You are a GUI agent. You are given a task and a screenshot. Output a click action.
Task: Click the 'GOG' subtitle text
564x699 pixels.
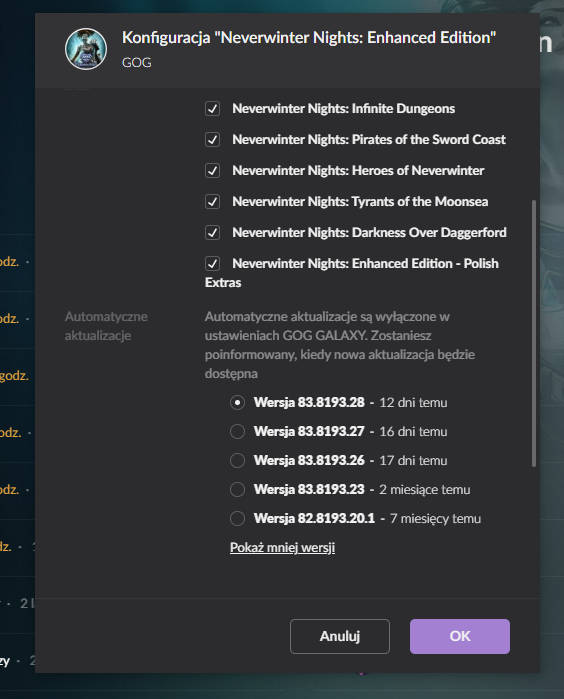(136, 62)
